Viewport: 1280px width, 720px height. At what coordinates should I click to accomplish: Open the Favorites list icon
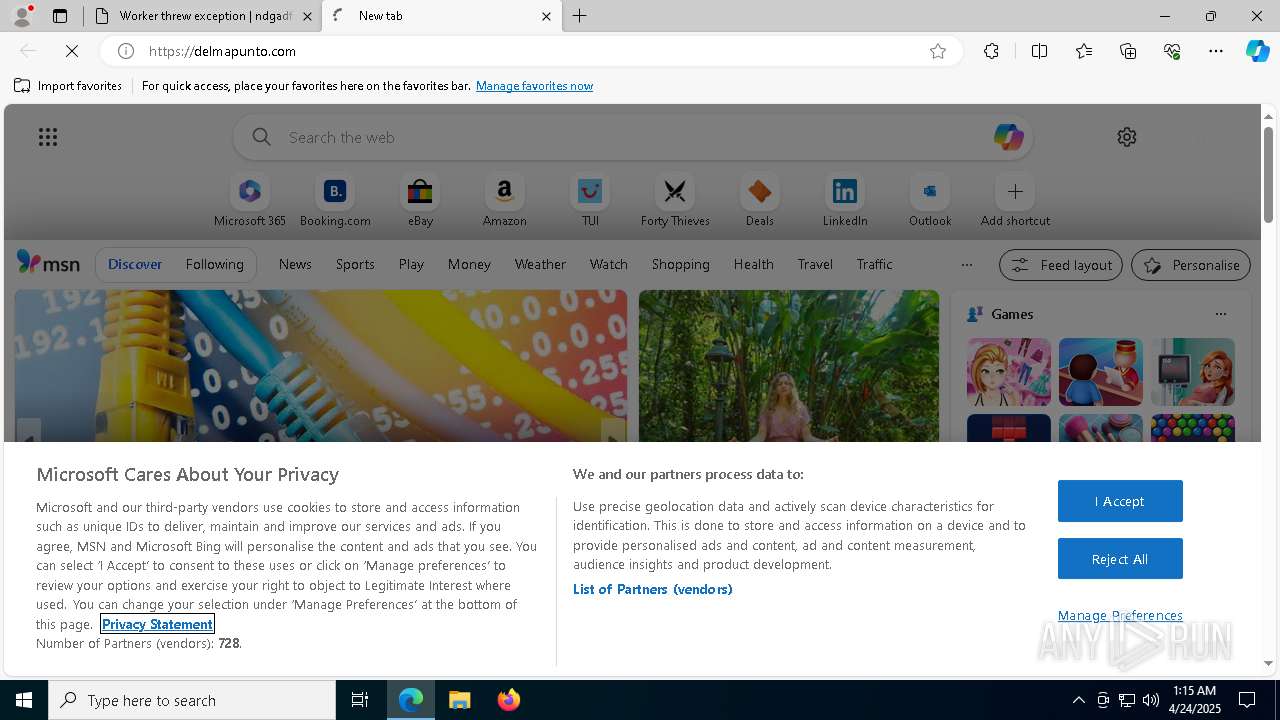1084,51
